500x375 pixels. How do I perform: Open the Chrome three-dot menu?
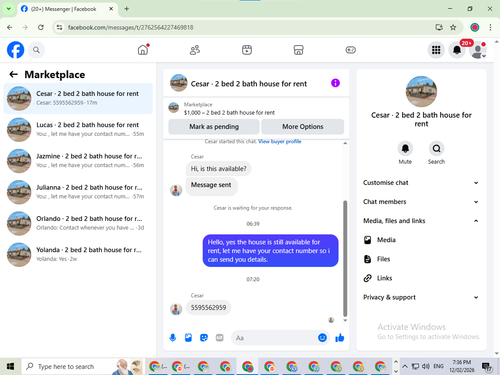490,27
